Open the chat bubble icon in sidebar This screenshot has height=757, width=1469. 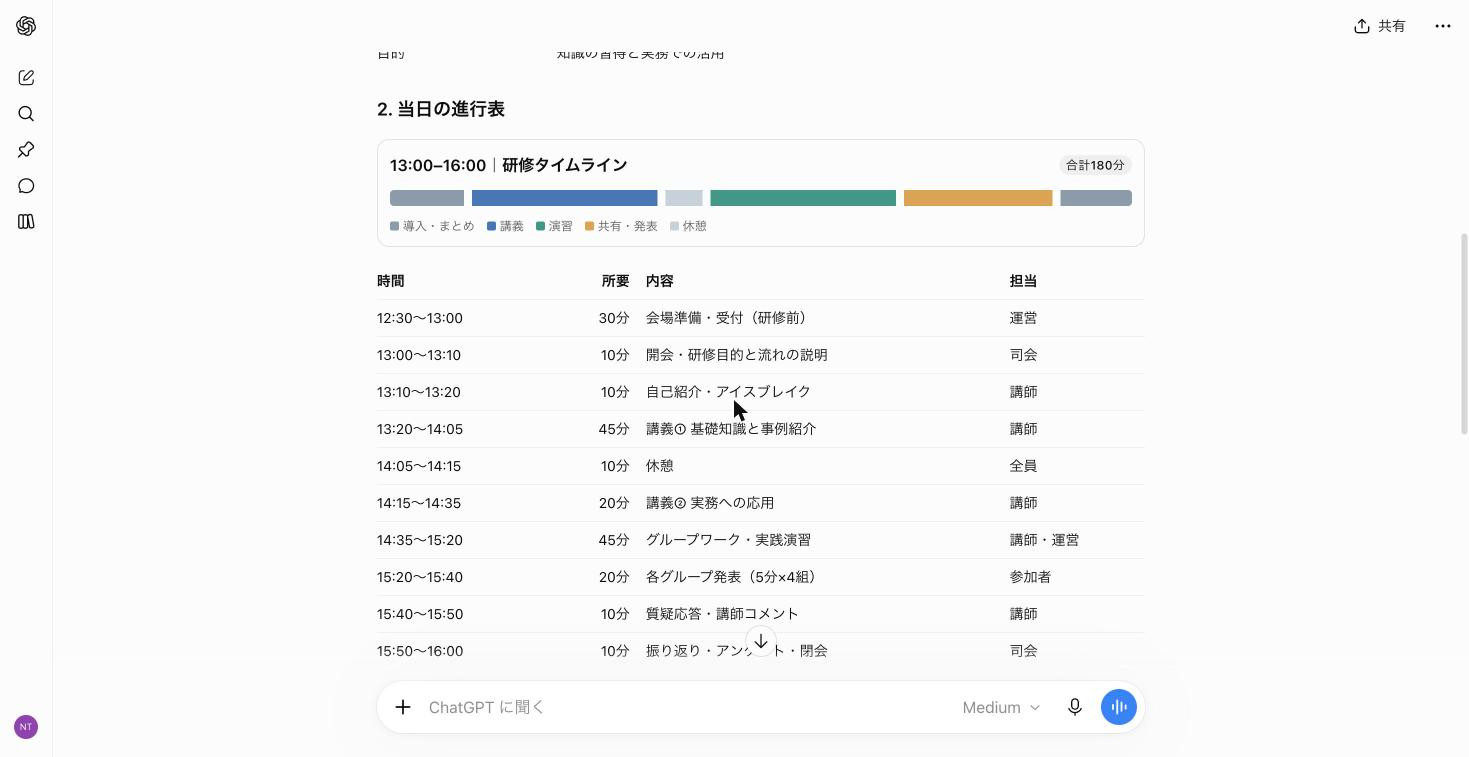tap(26, 186)
